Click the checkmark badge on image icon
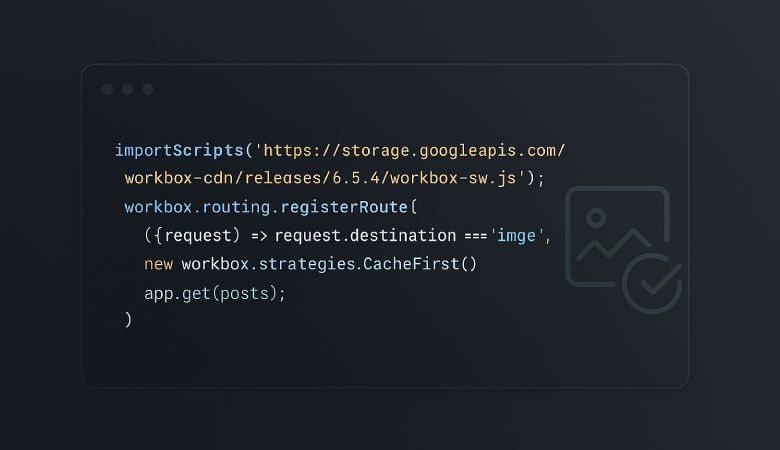Image resolution: width=780 pixels, height=450 pixels. pos(652,283)
